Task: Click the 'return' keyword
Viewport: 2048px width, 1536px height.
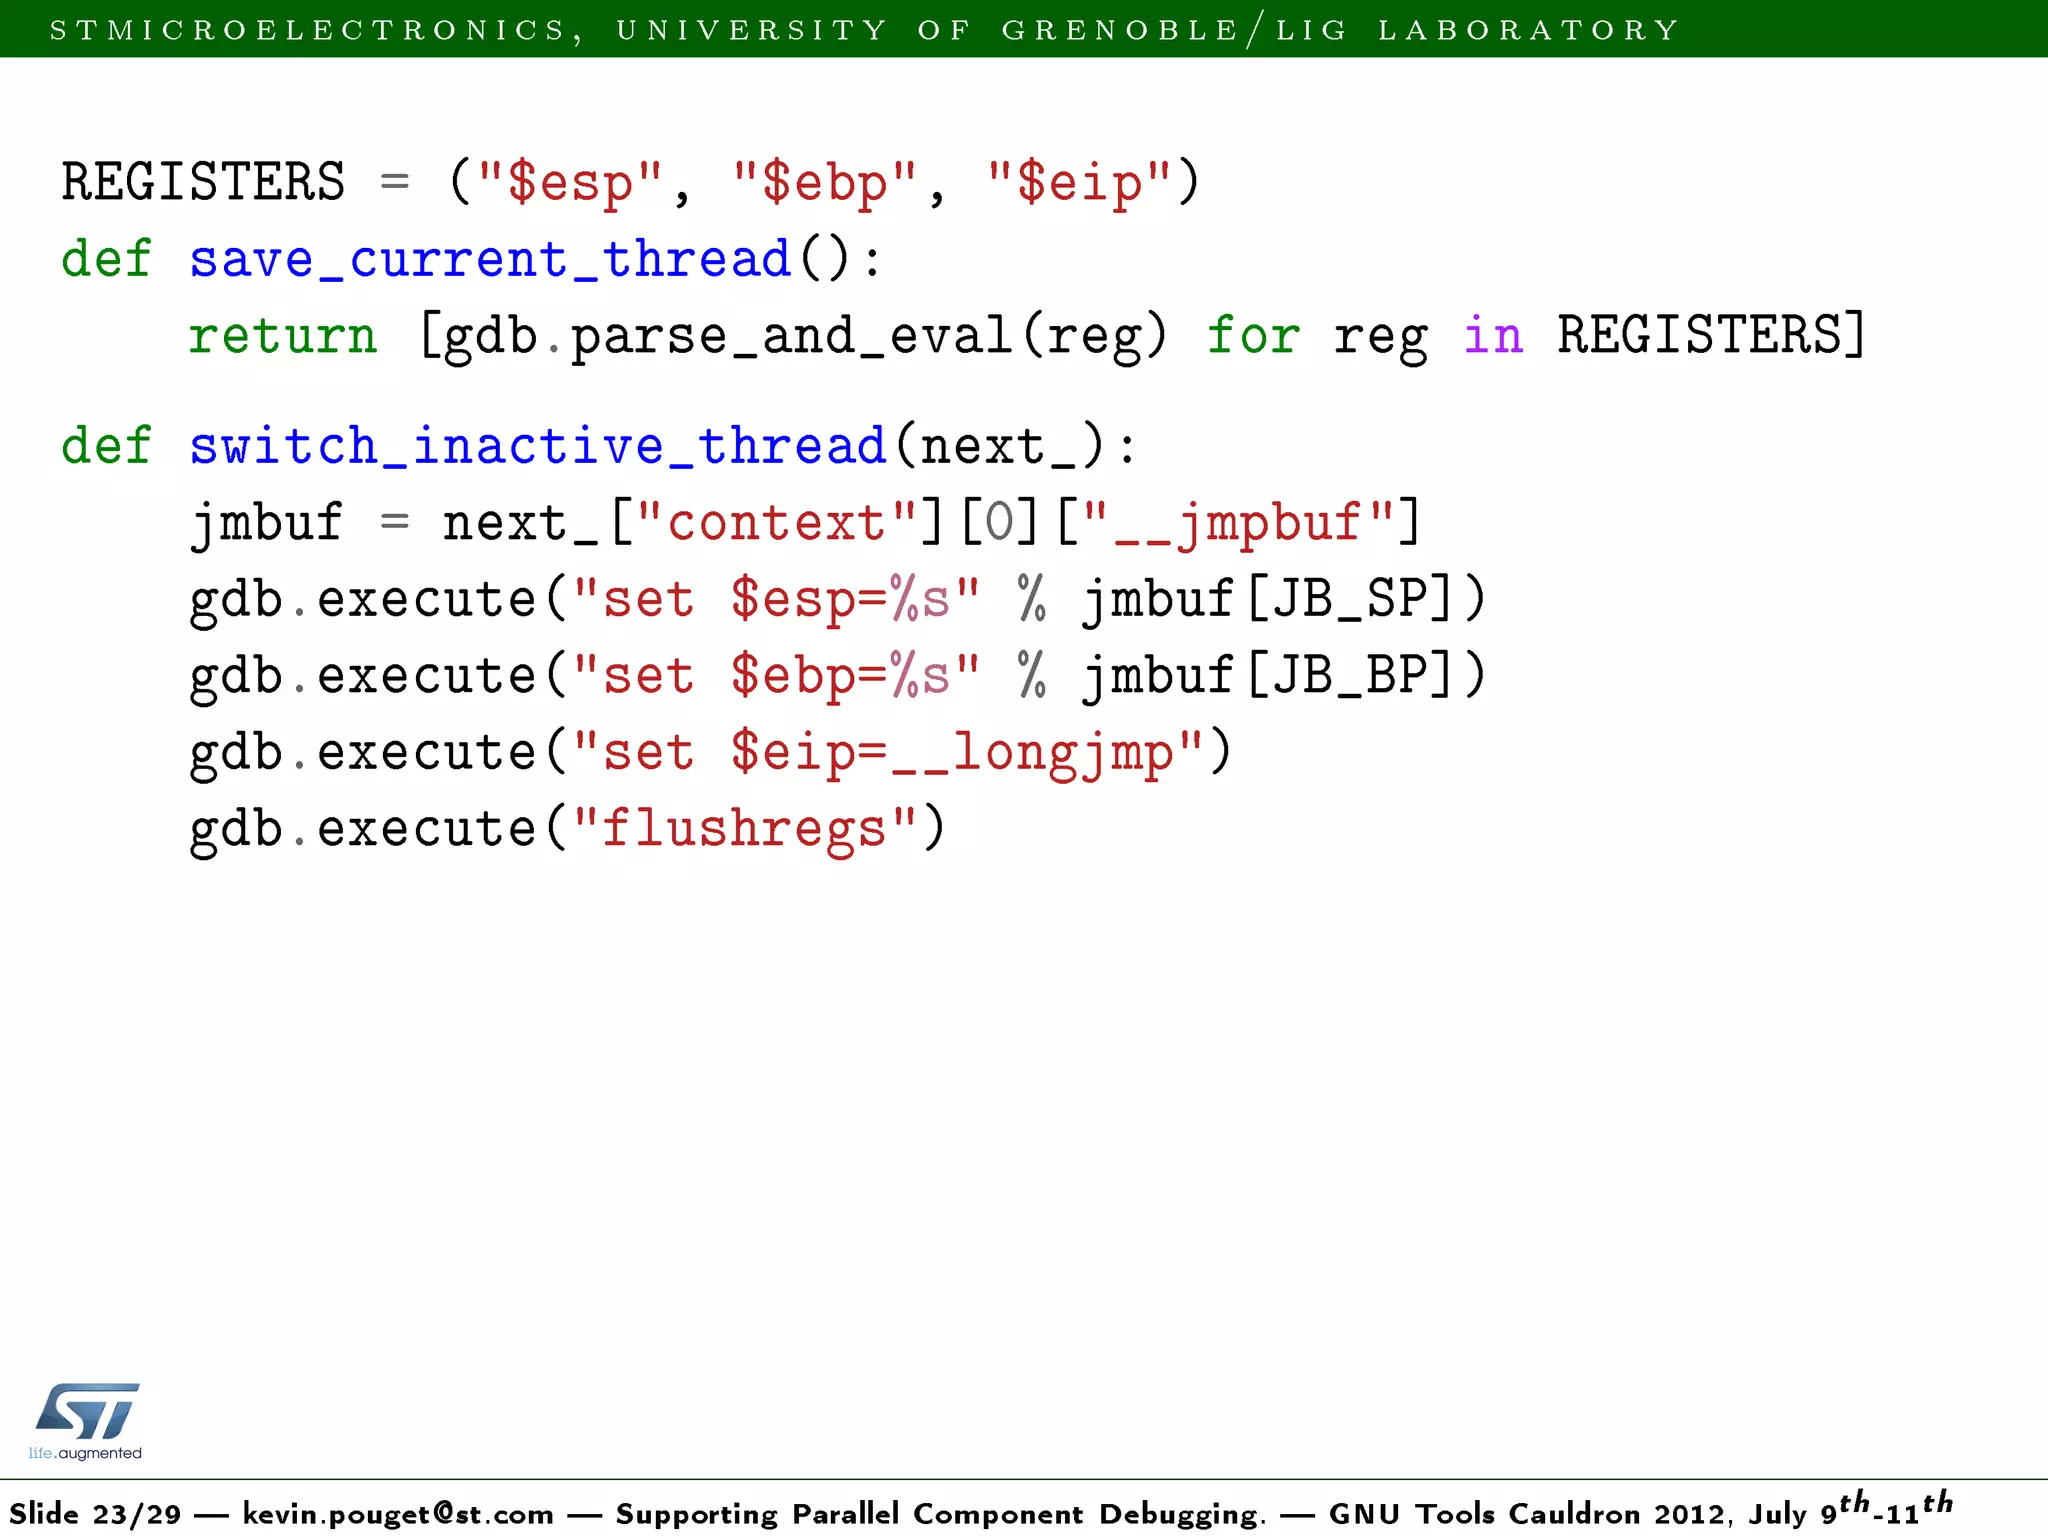Action: [x=284, y=336]
